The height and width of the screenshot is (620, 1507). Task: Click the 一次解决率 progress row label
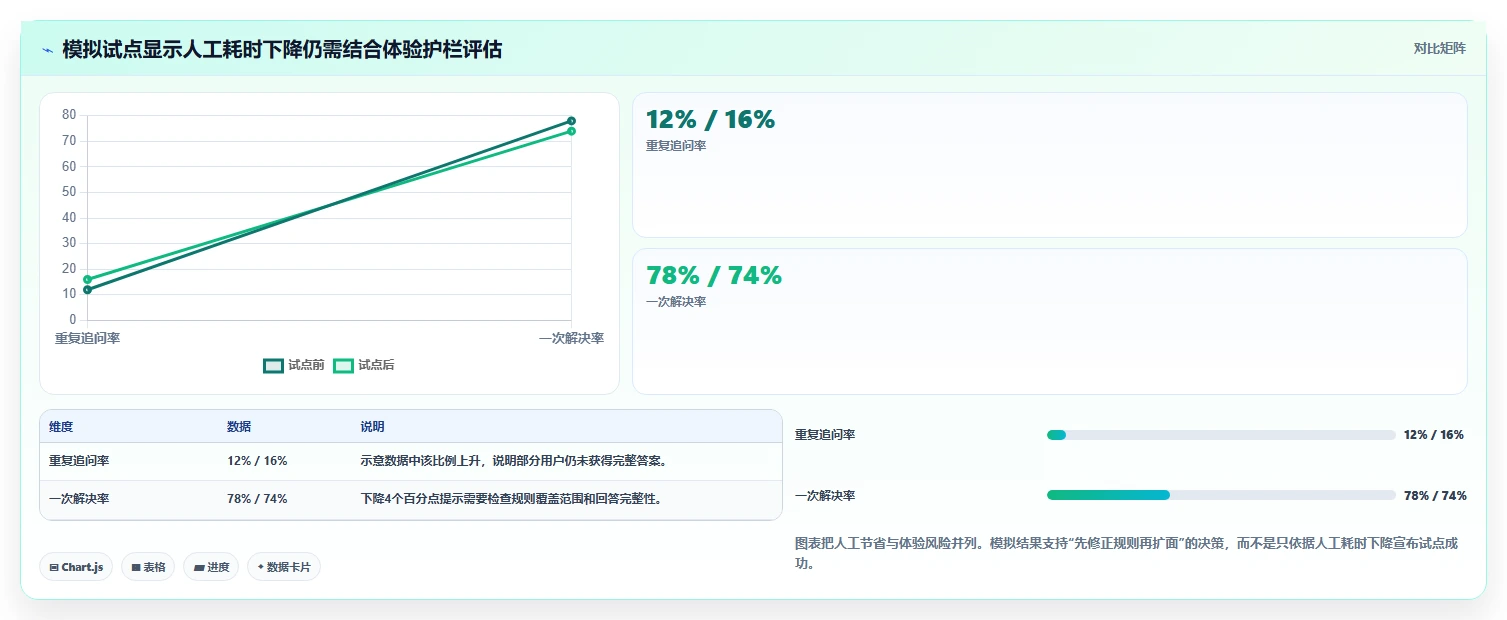pyautogui.click(x=825, y=496)
